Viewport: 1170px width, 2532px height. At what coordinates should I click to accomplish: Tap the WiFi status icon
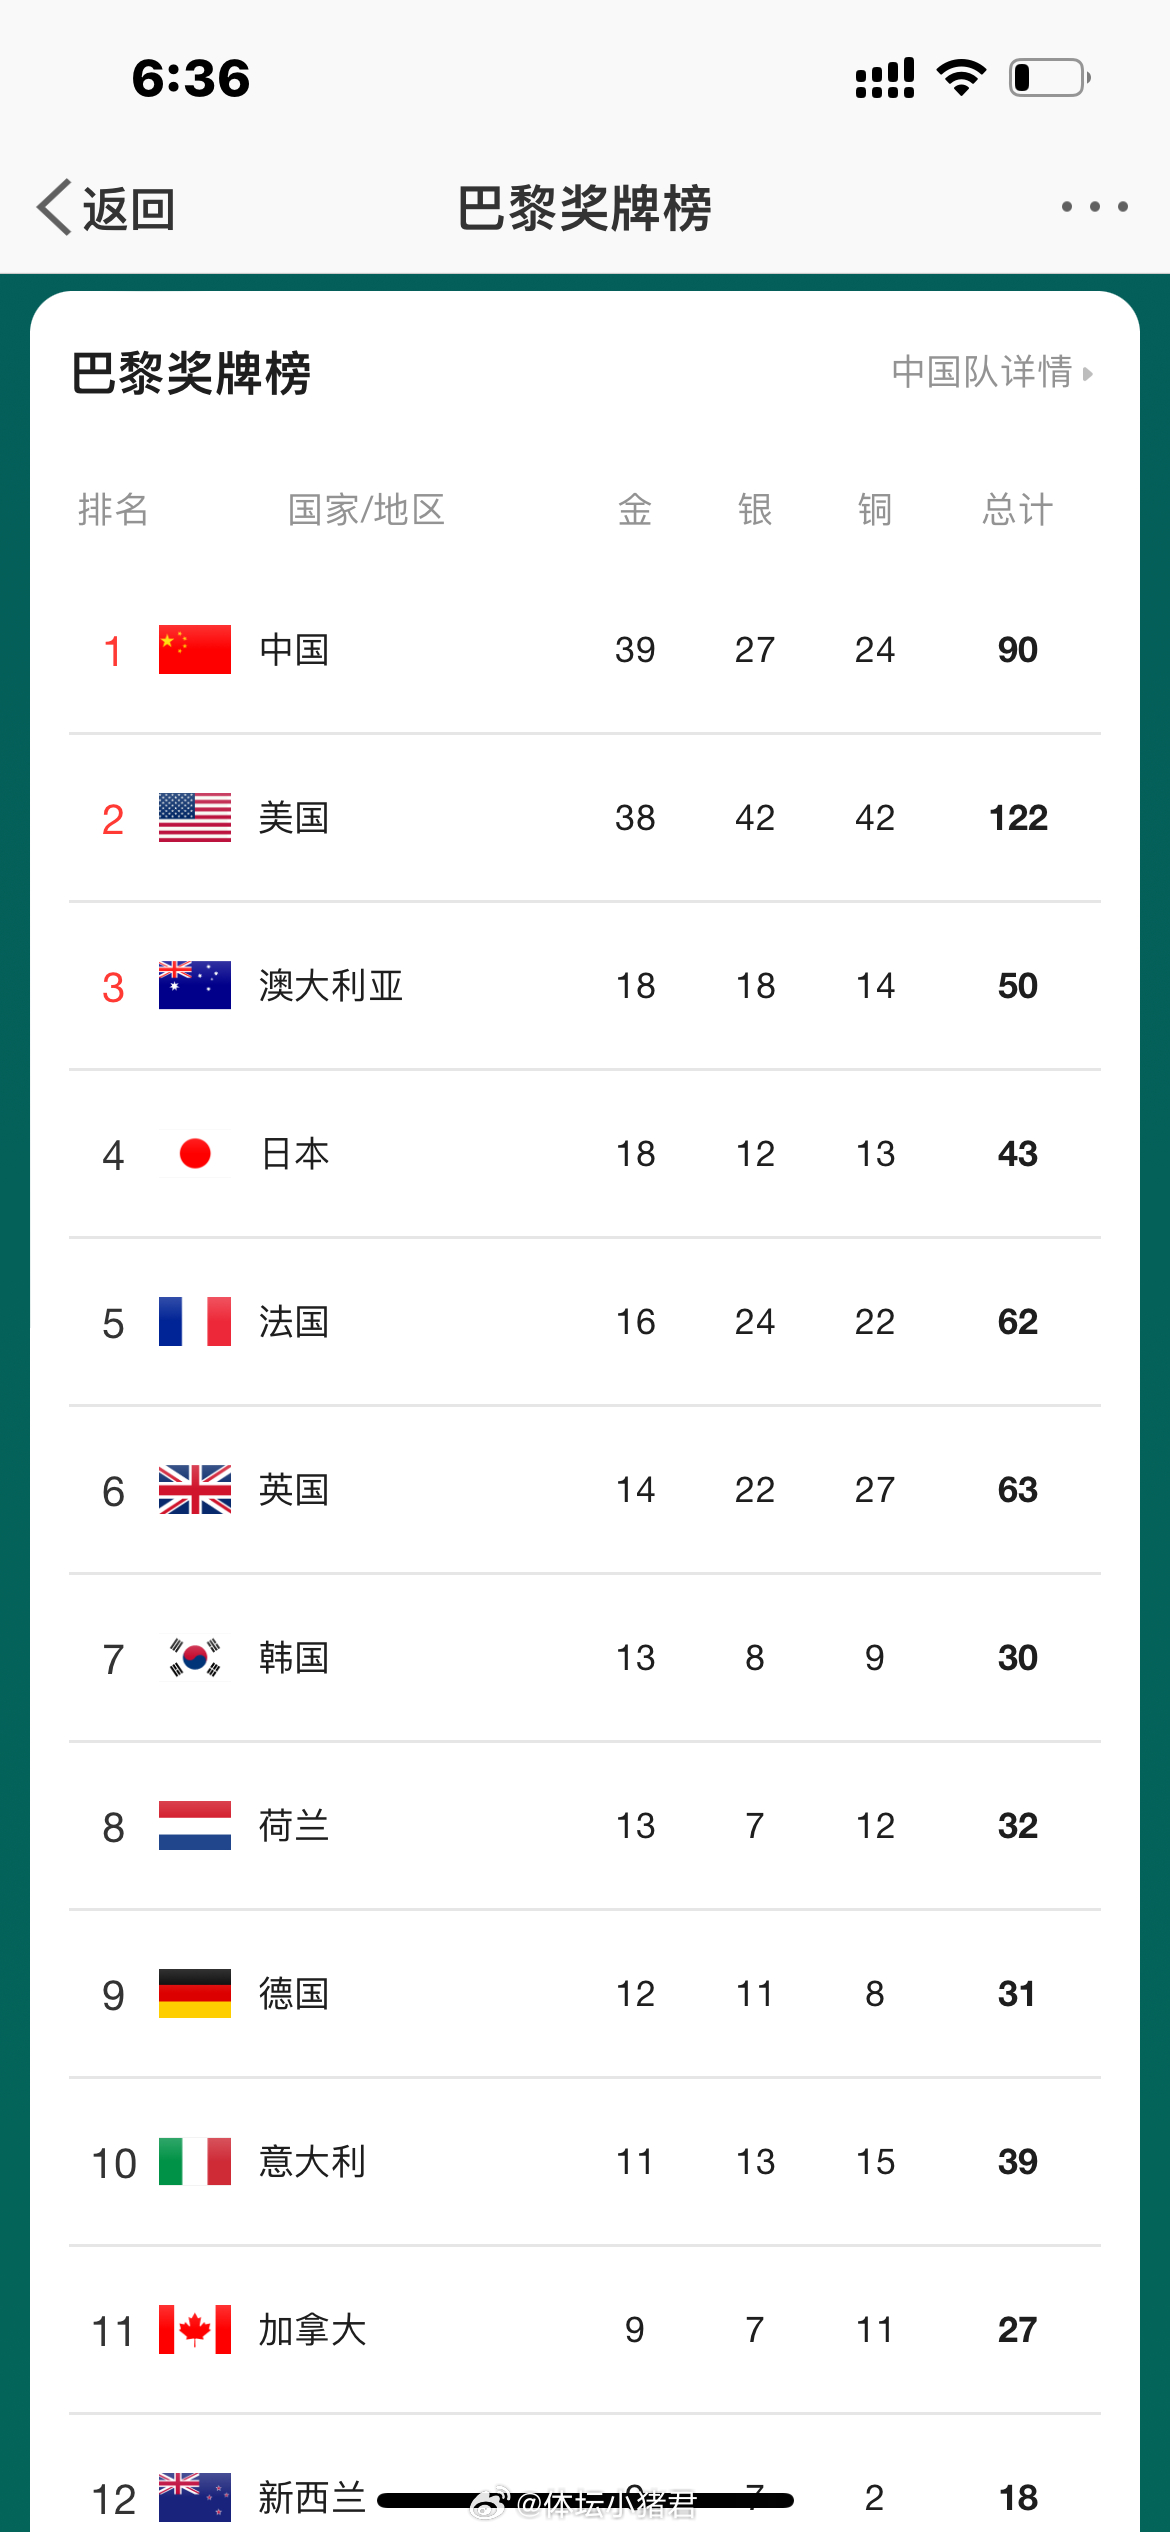click(961, 77)
